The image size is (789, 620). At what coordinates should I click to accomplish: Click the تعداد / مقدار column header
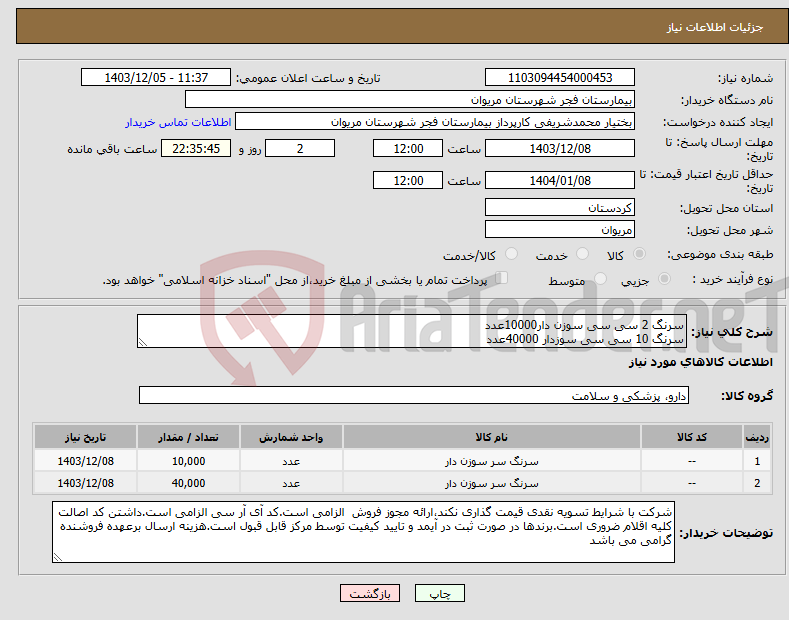coord(188,437)
